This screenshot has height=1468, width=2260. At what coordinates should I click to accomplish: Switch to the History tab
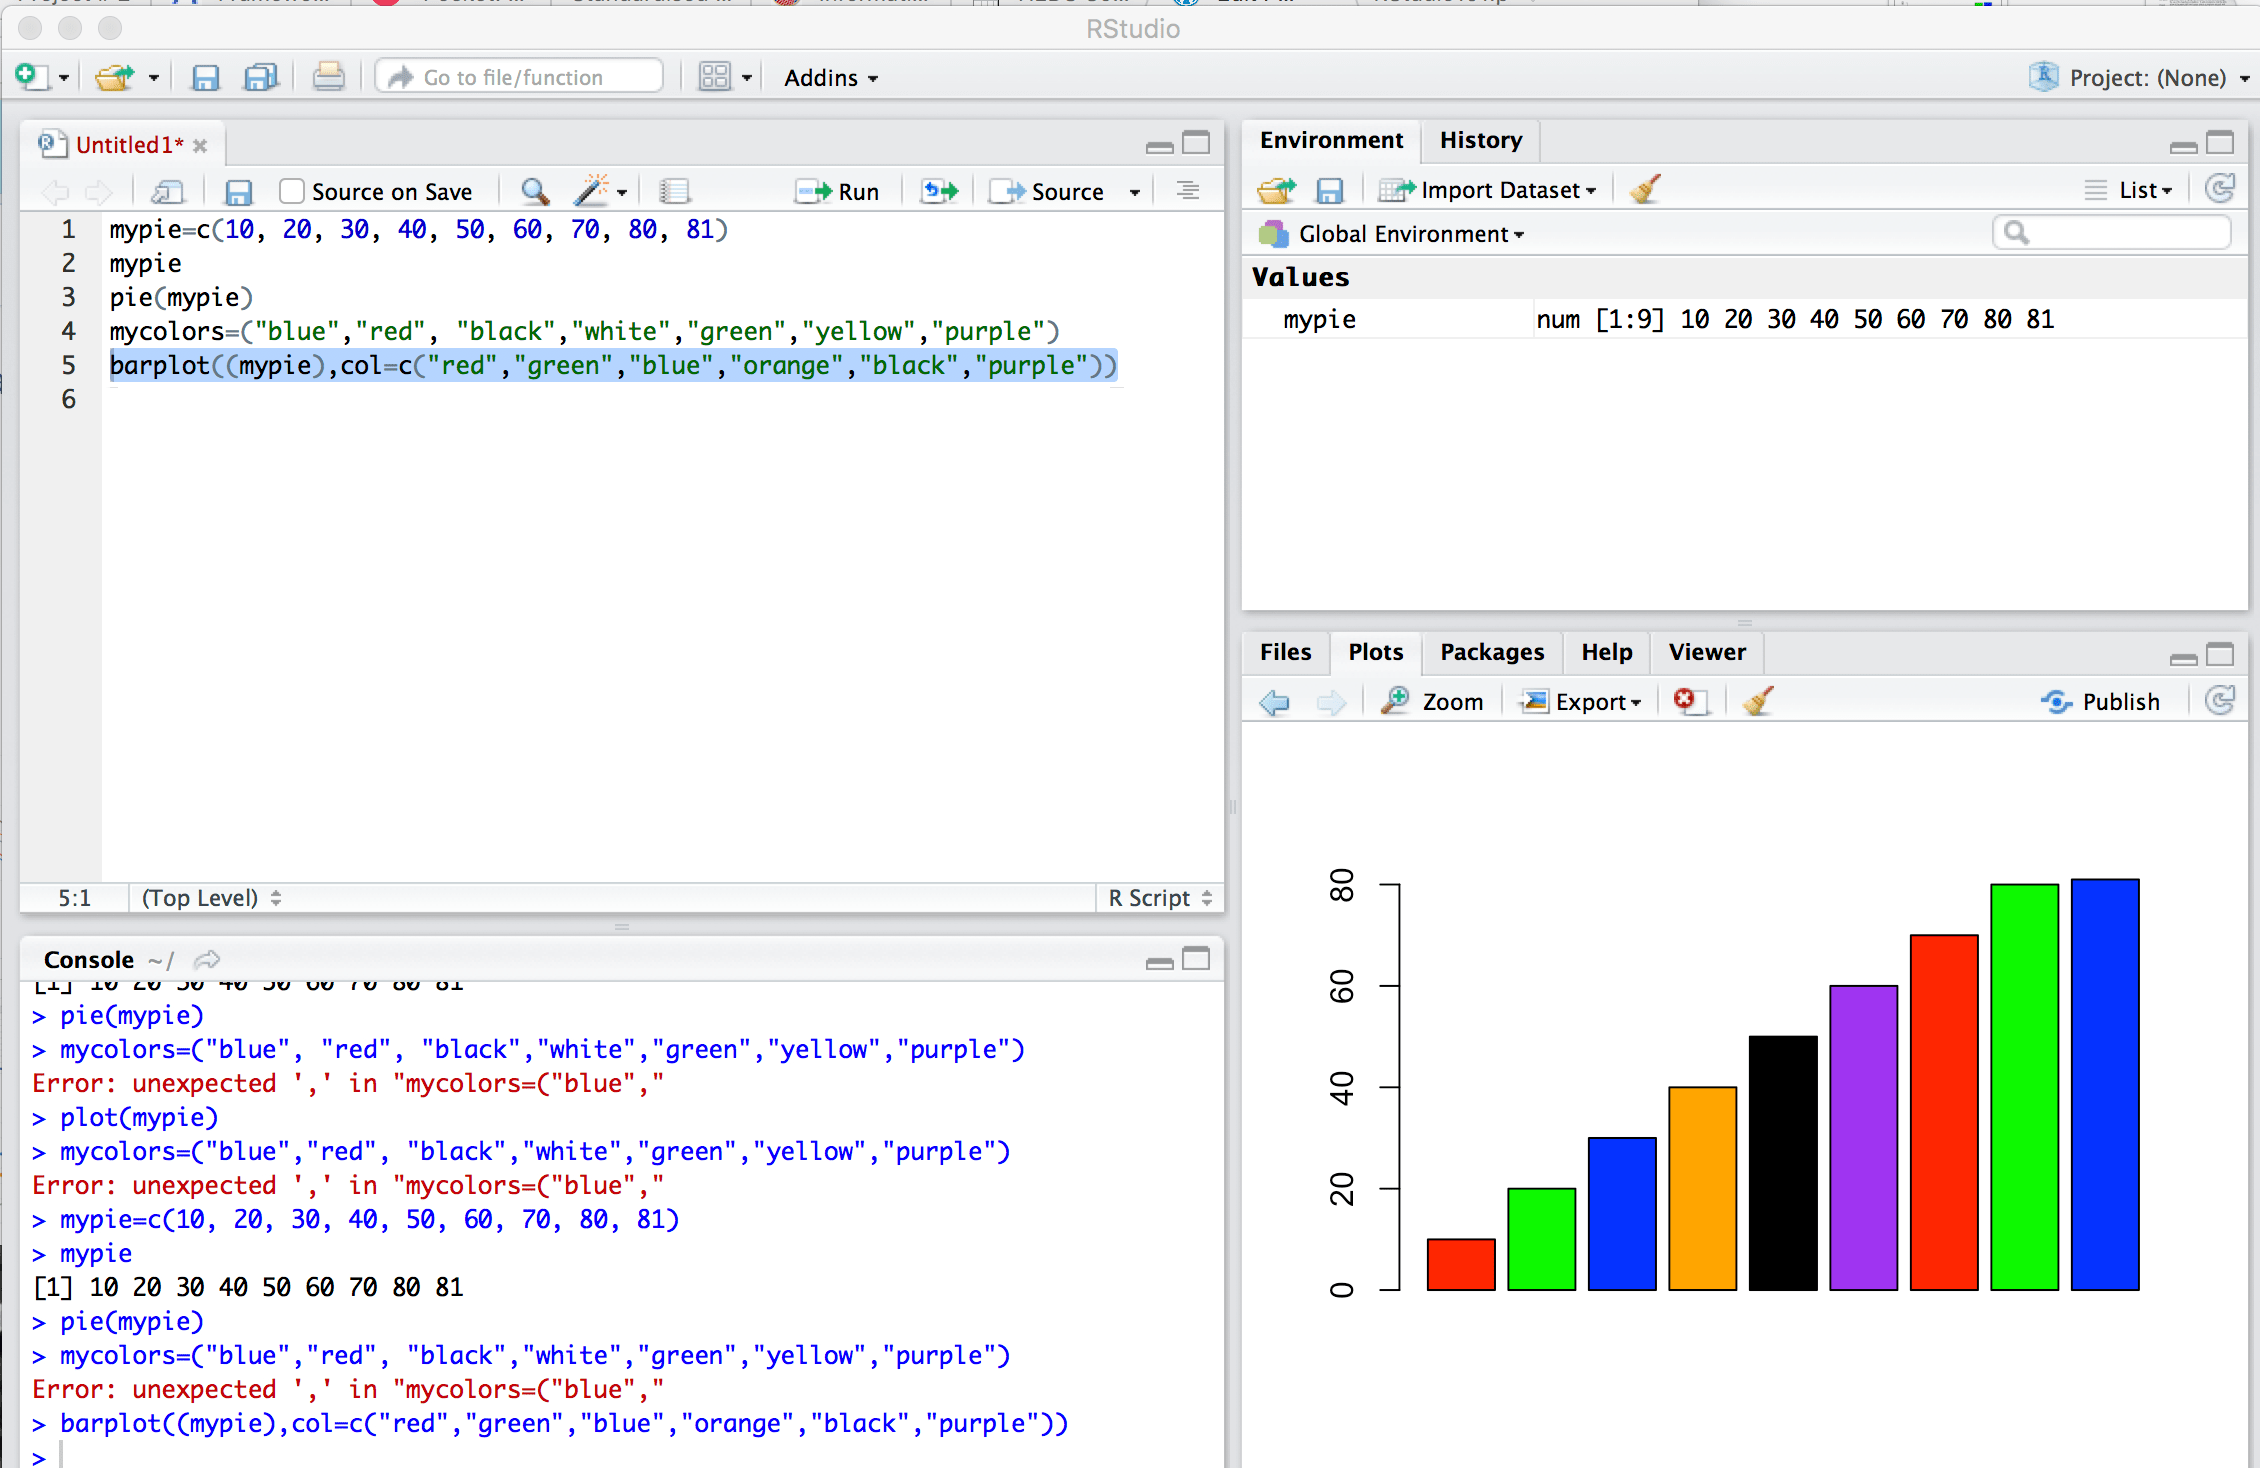pos(1480,140)
